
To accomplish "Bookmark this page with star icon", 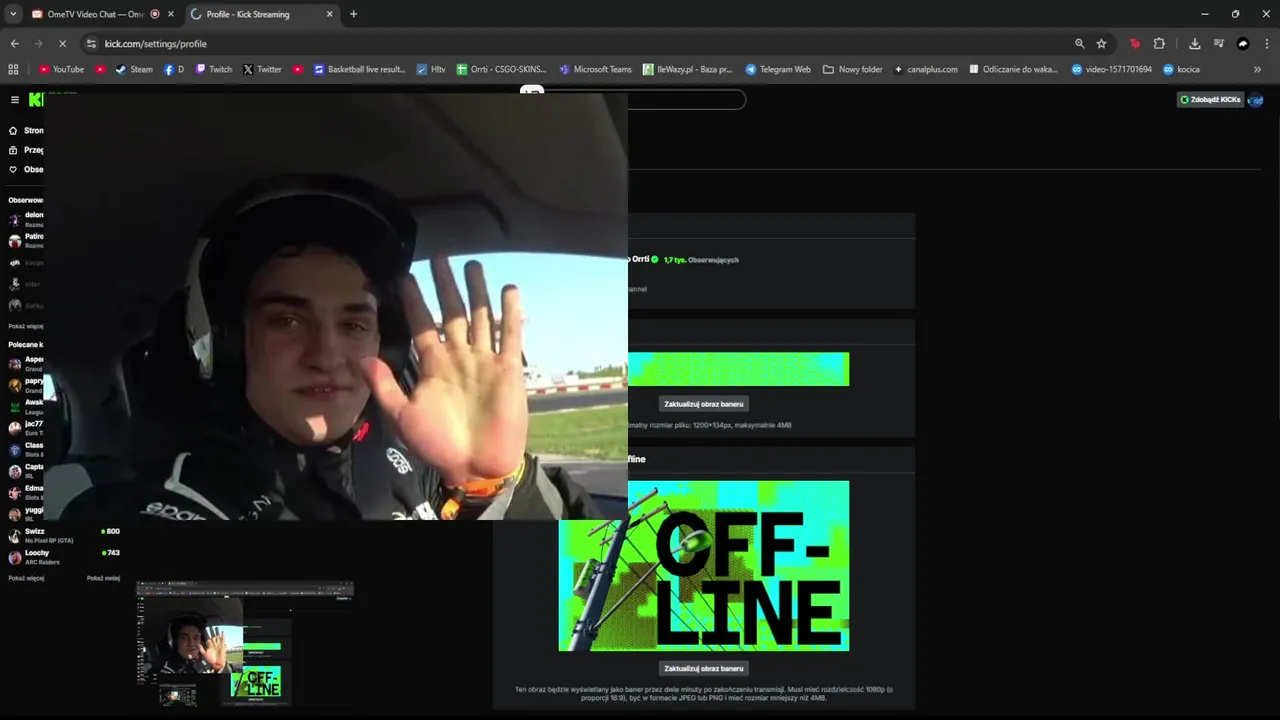I will pos(1101,44).
